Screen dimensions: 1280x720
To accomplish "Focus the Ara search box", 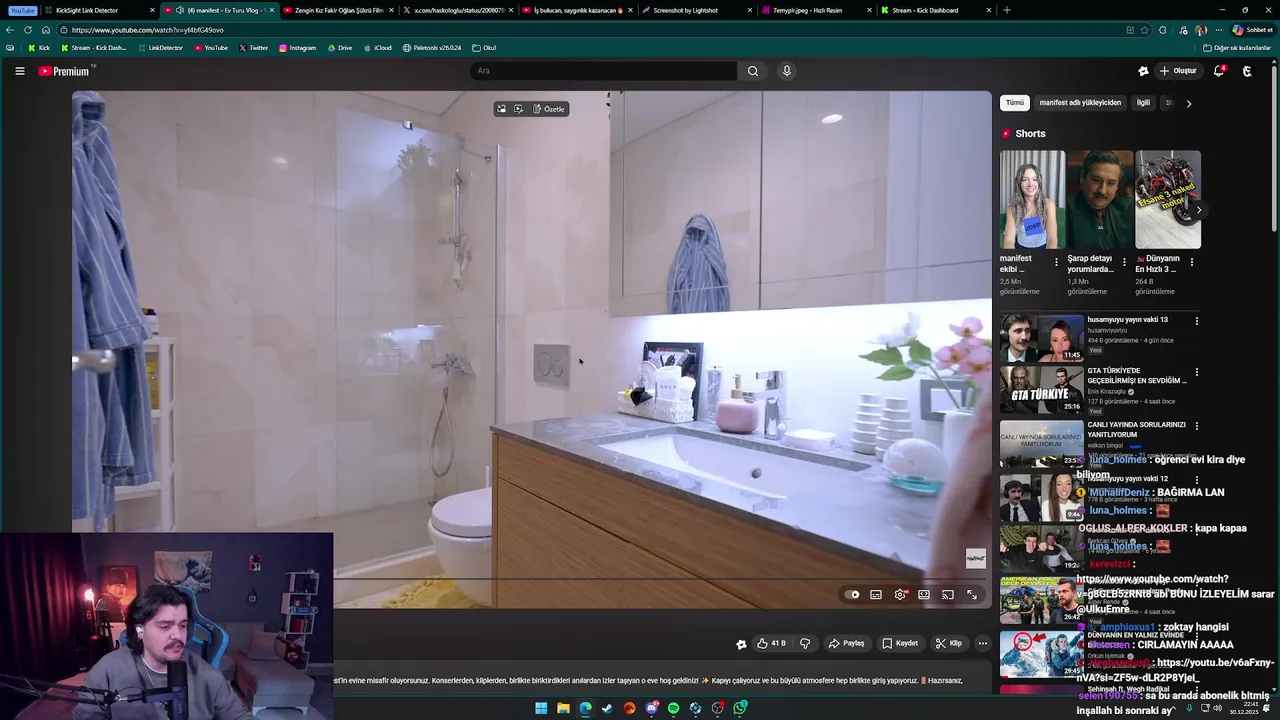I will click(x=604, y=71).
